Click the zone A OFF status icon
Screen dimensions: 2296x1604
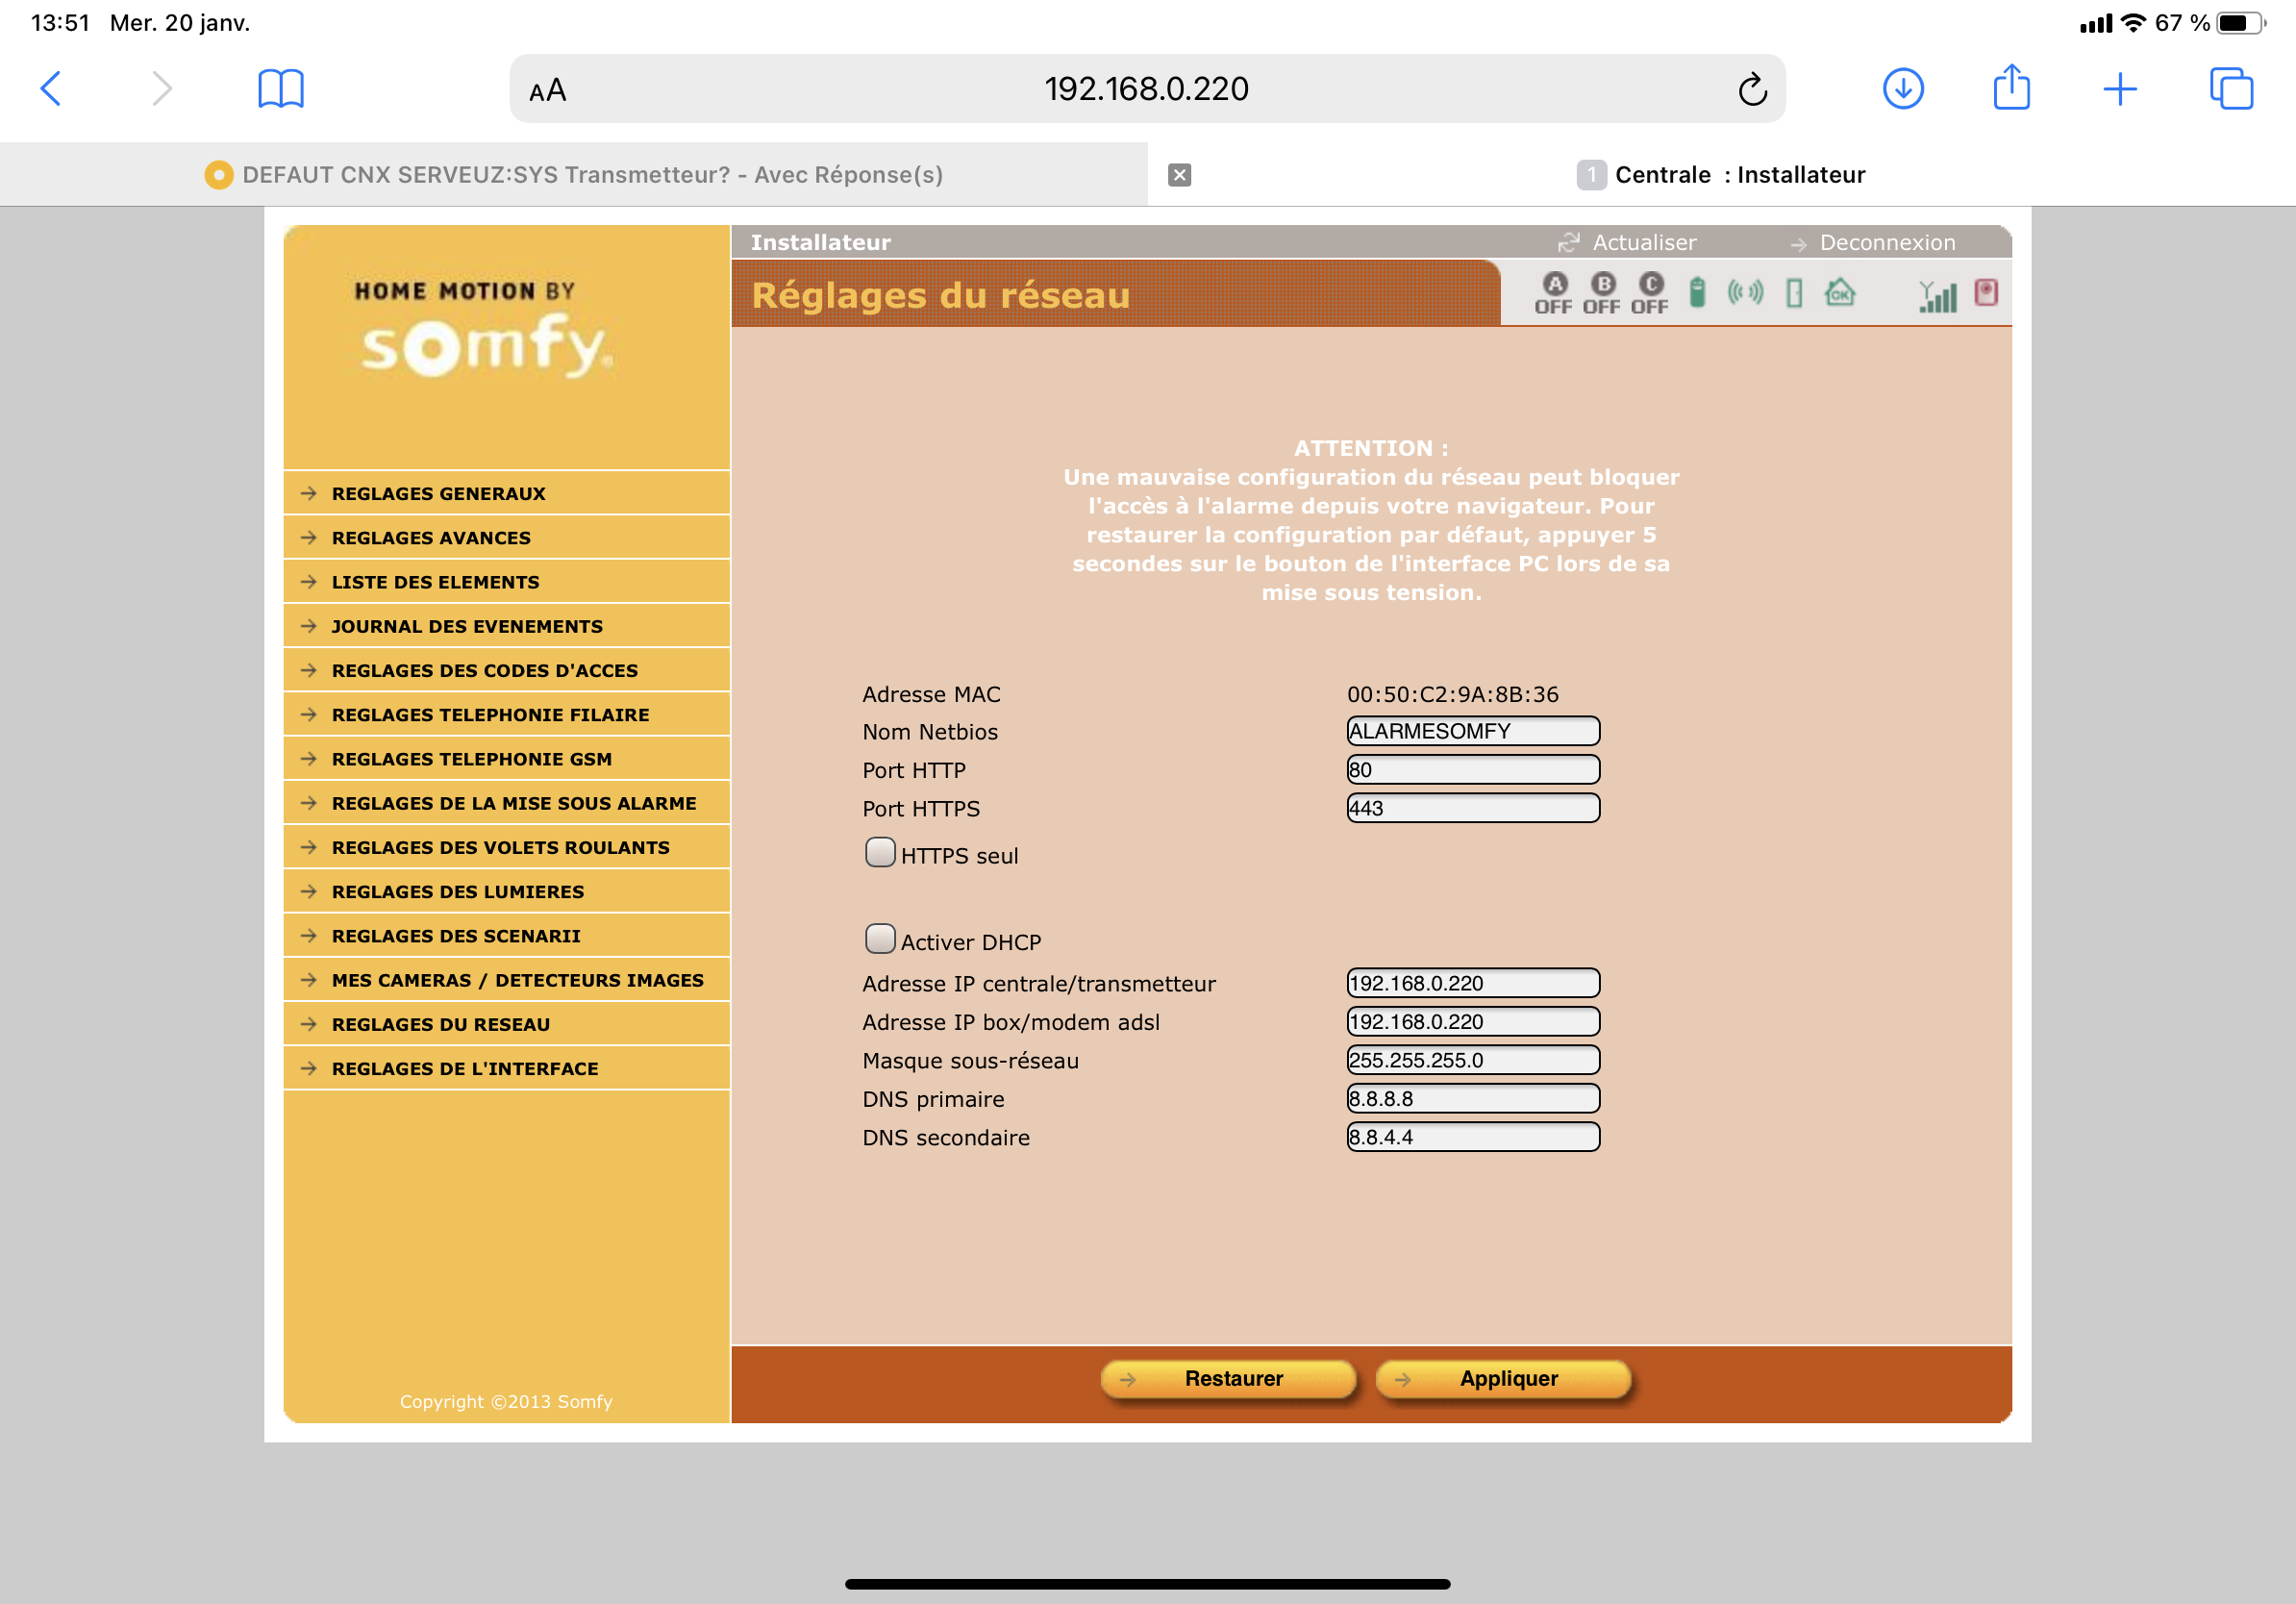[x=1553, y=293]
